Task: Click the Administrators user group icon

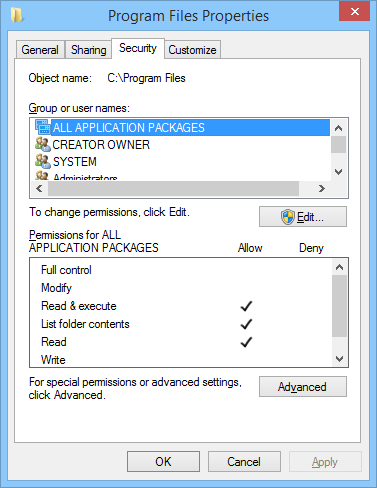Action: coord(43,175)
